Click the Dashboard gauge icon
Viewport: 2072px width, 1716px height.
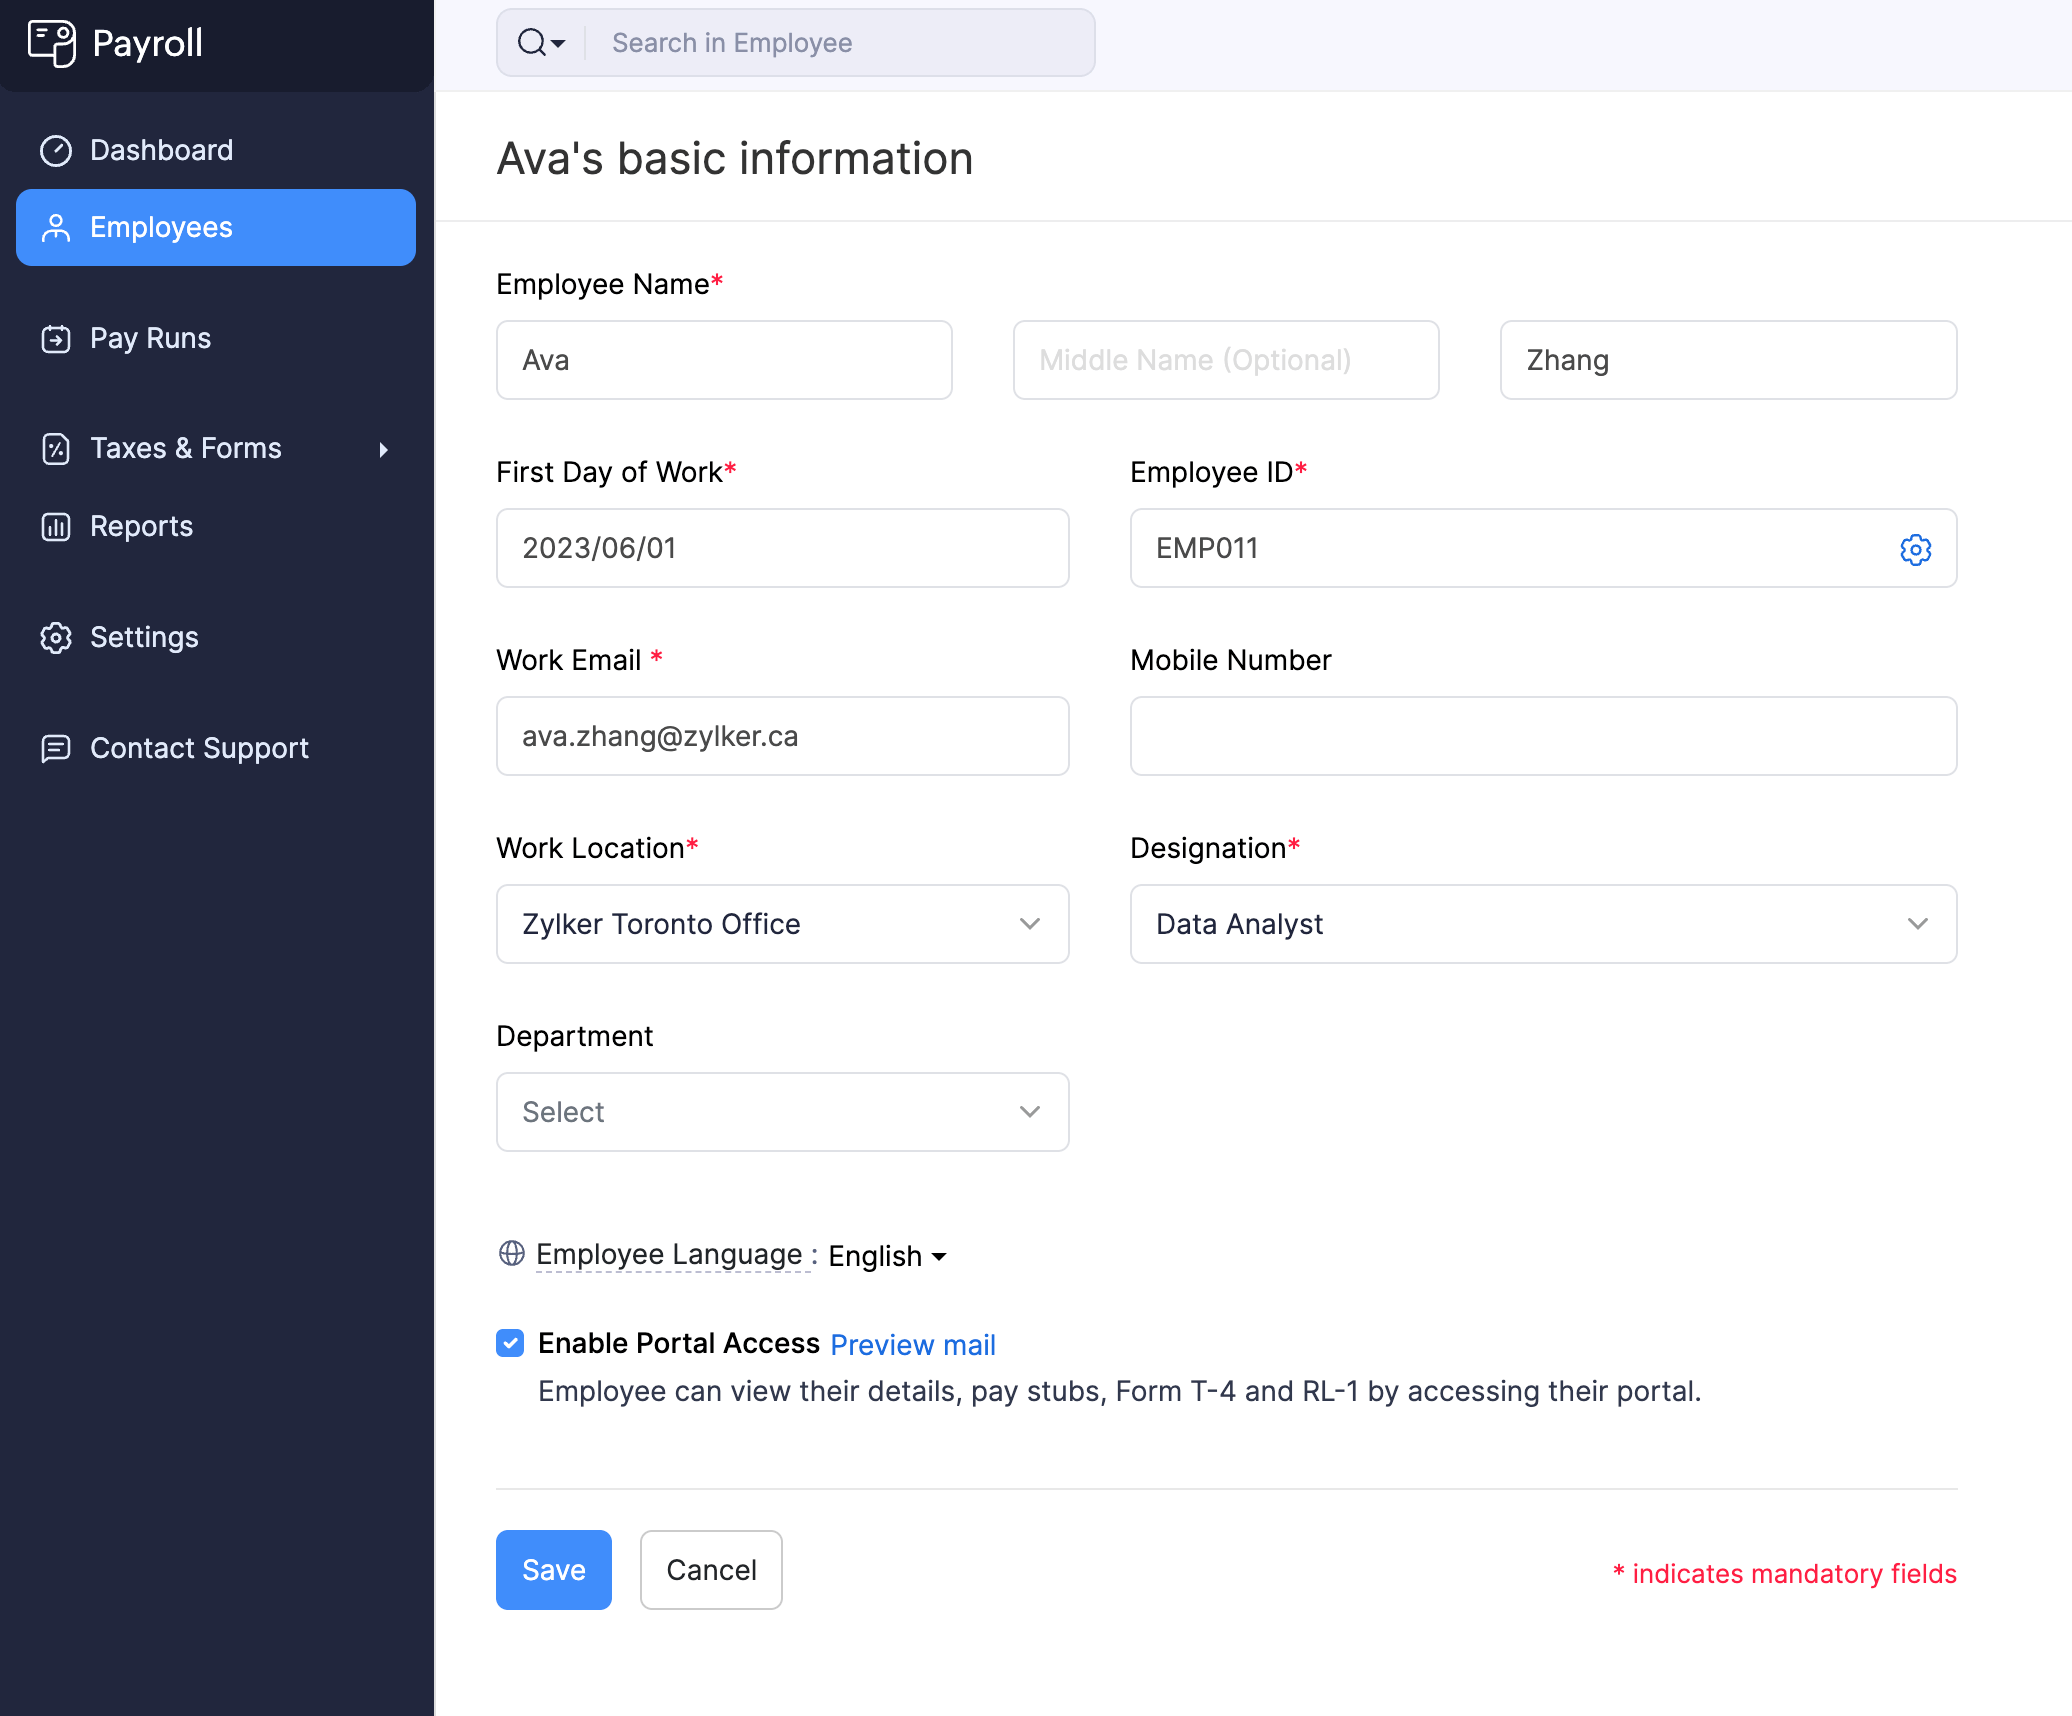pos(56,150)
